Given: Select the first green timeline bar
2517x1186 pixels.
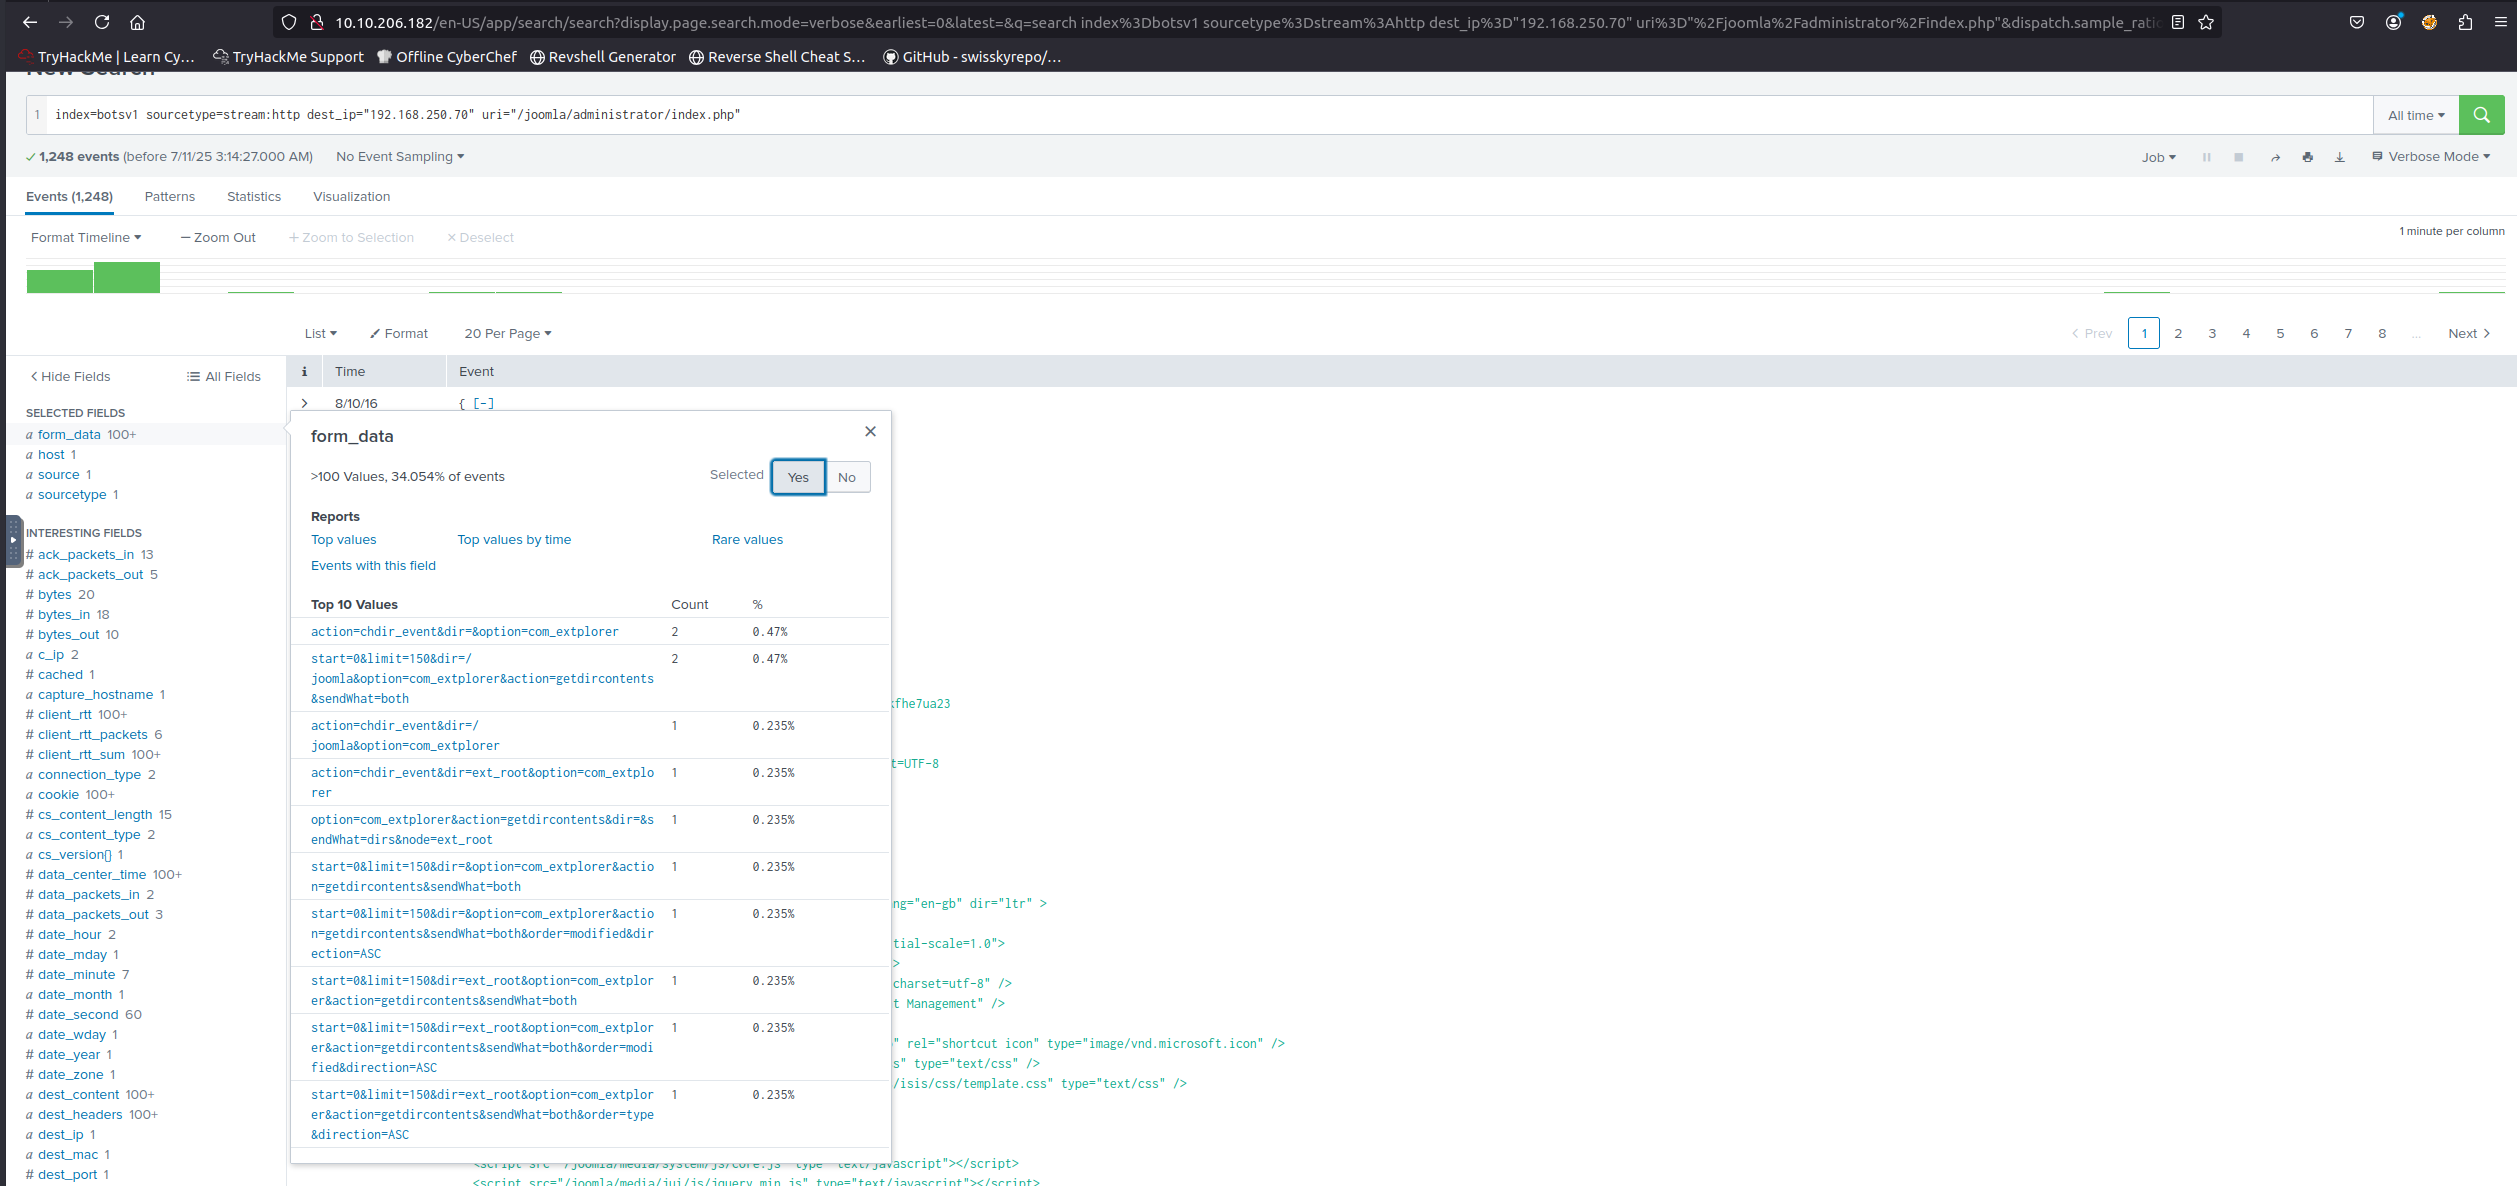Looking at the screenshot, I should point(60,281).
